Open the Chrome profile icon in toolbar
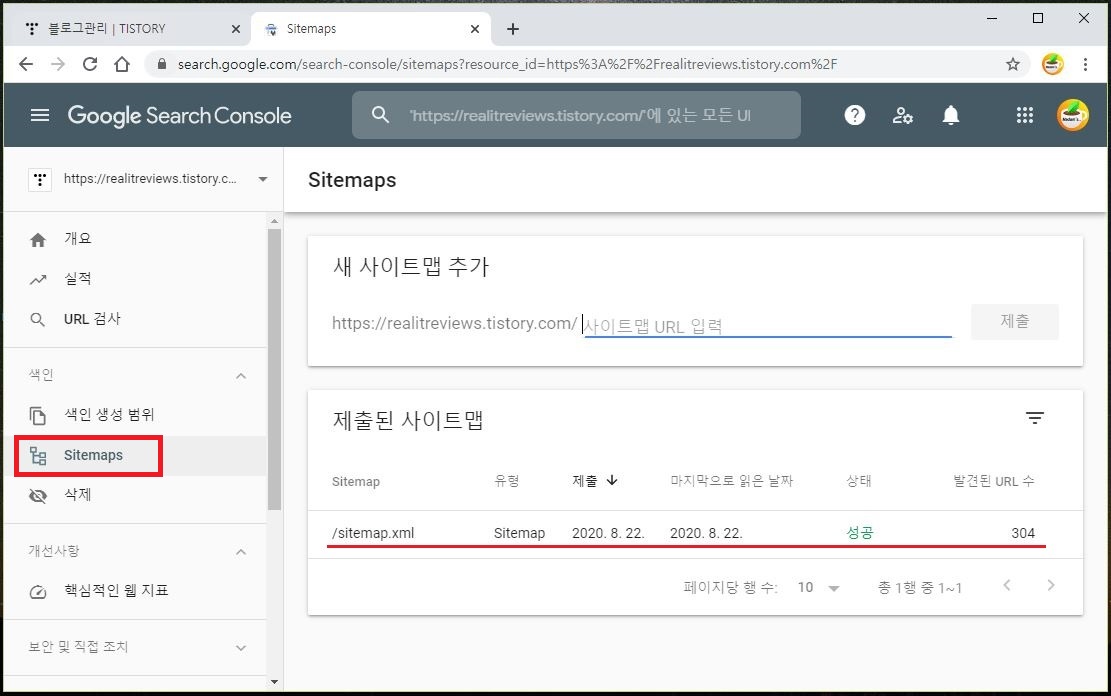Image resolution: width=1111 pixels, height=696 pixels. [x=1052, y=64]
